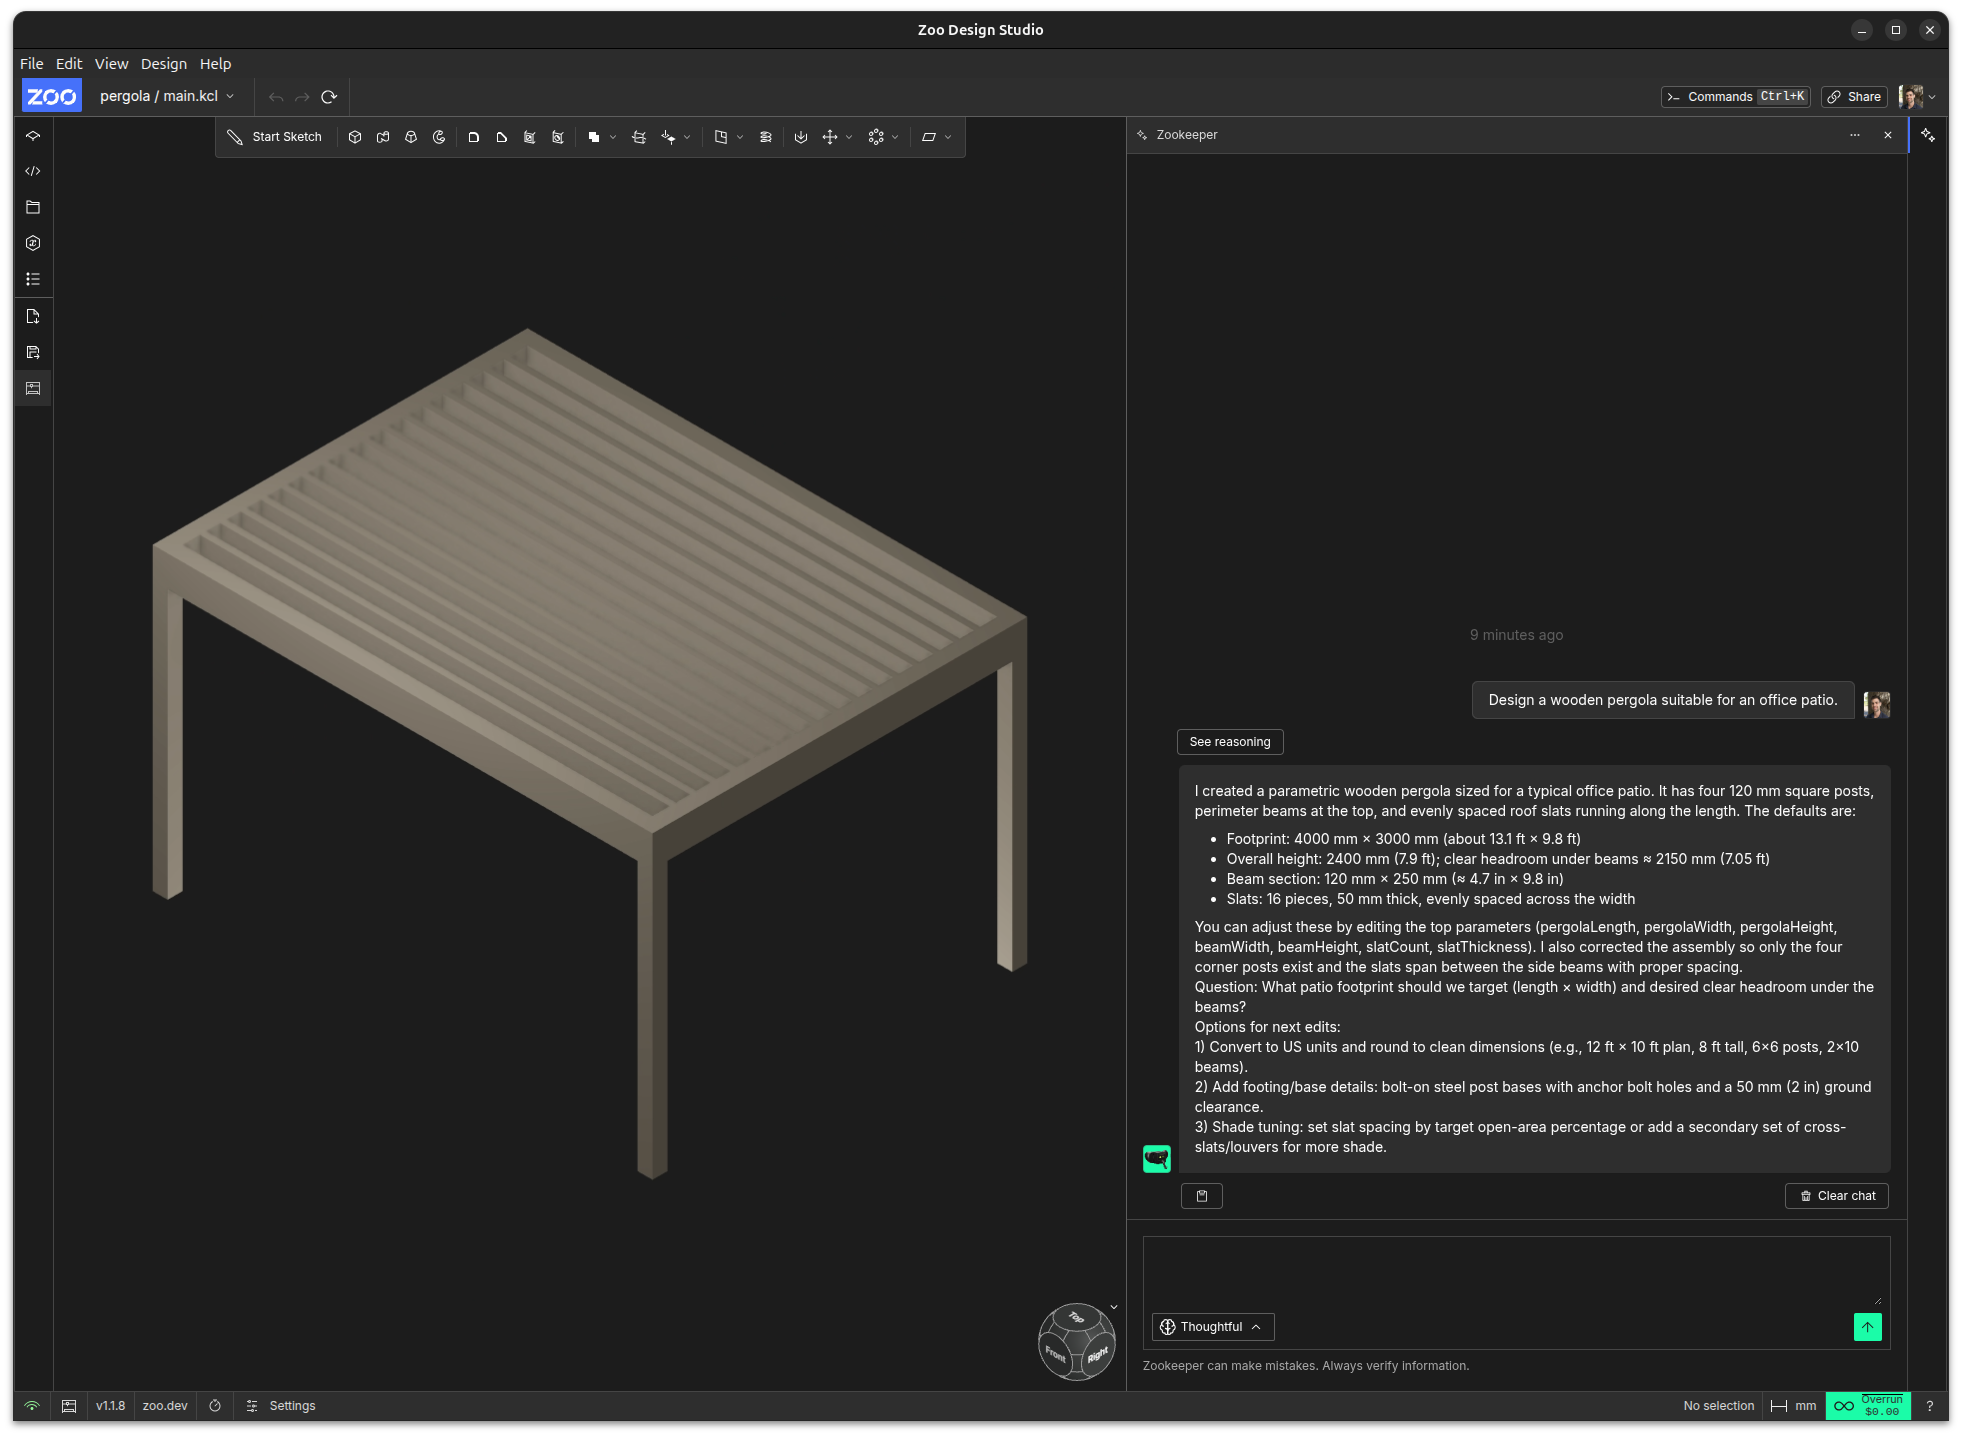Screen dimensions: 1962x1437
Task: Open the project files pane
Action: click(33, 207)
